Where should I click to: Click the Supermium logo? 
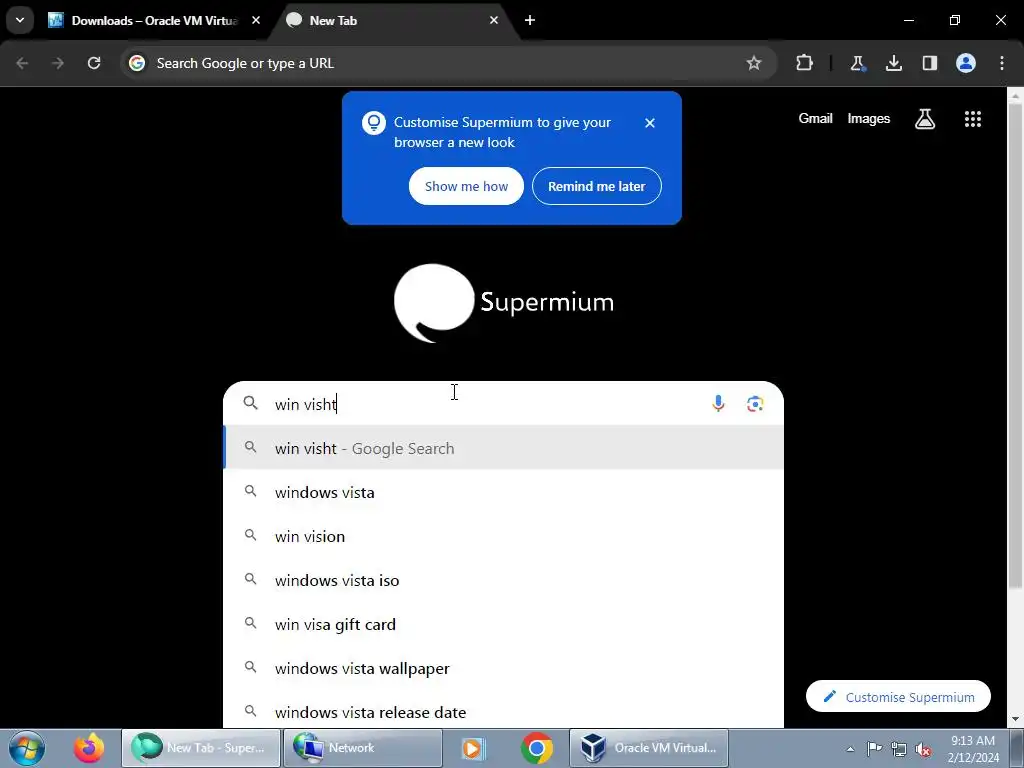pyautogui.click(x=504, y=303)
